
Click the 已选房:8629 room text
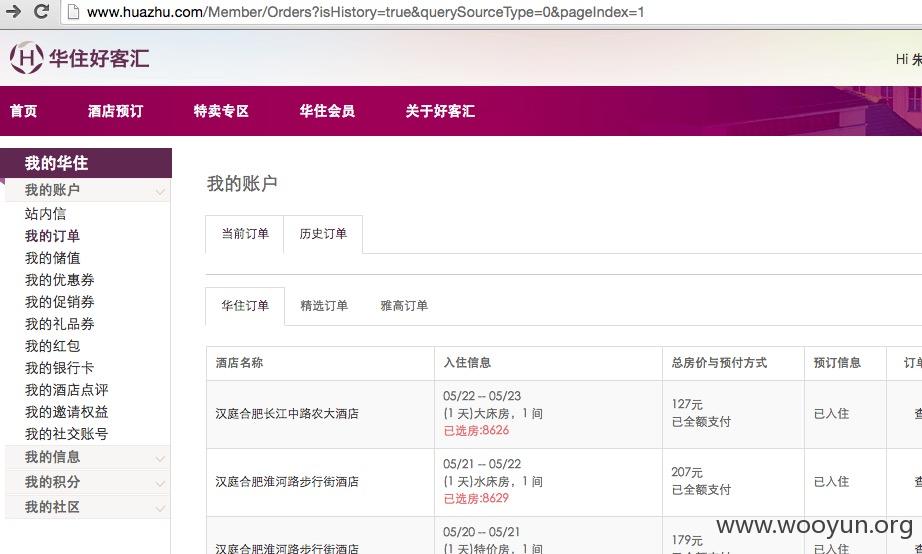tap(476, 499)
